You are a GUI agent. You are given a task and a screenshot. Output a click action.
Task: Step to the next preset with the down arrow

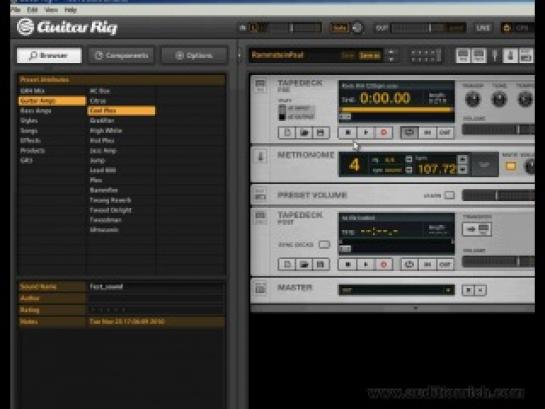(x=391, y=59)
